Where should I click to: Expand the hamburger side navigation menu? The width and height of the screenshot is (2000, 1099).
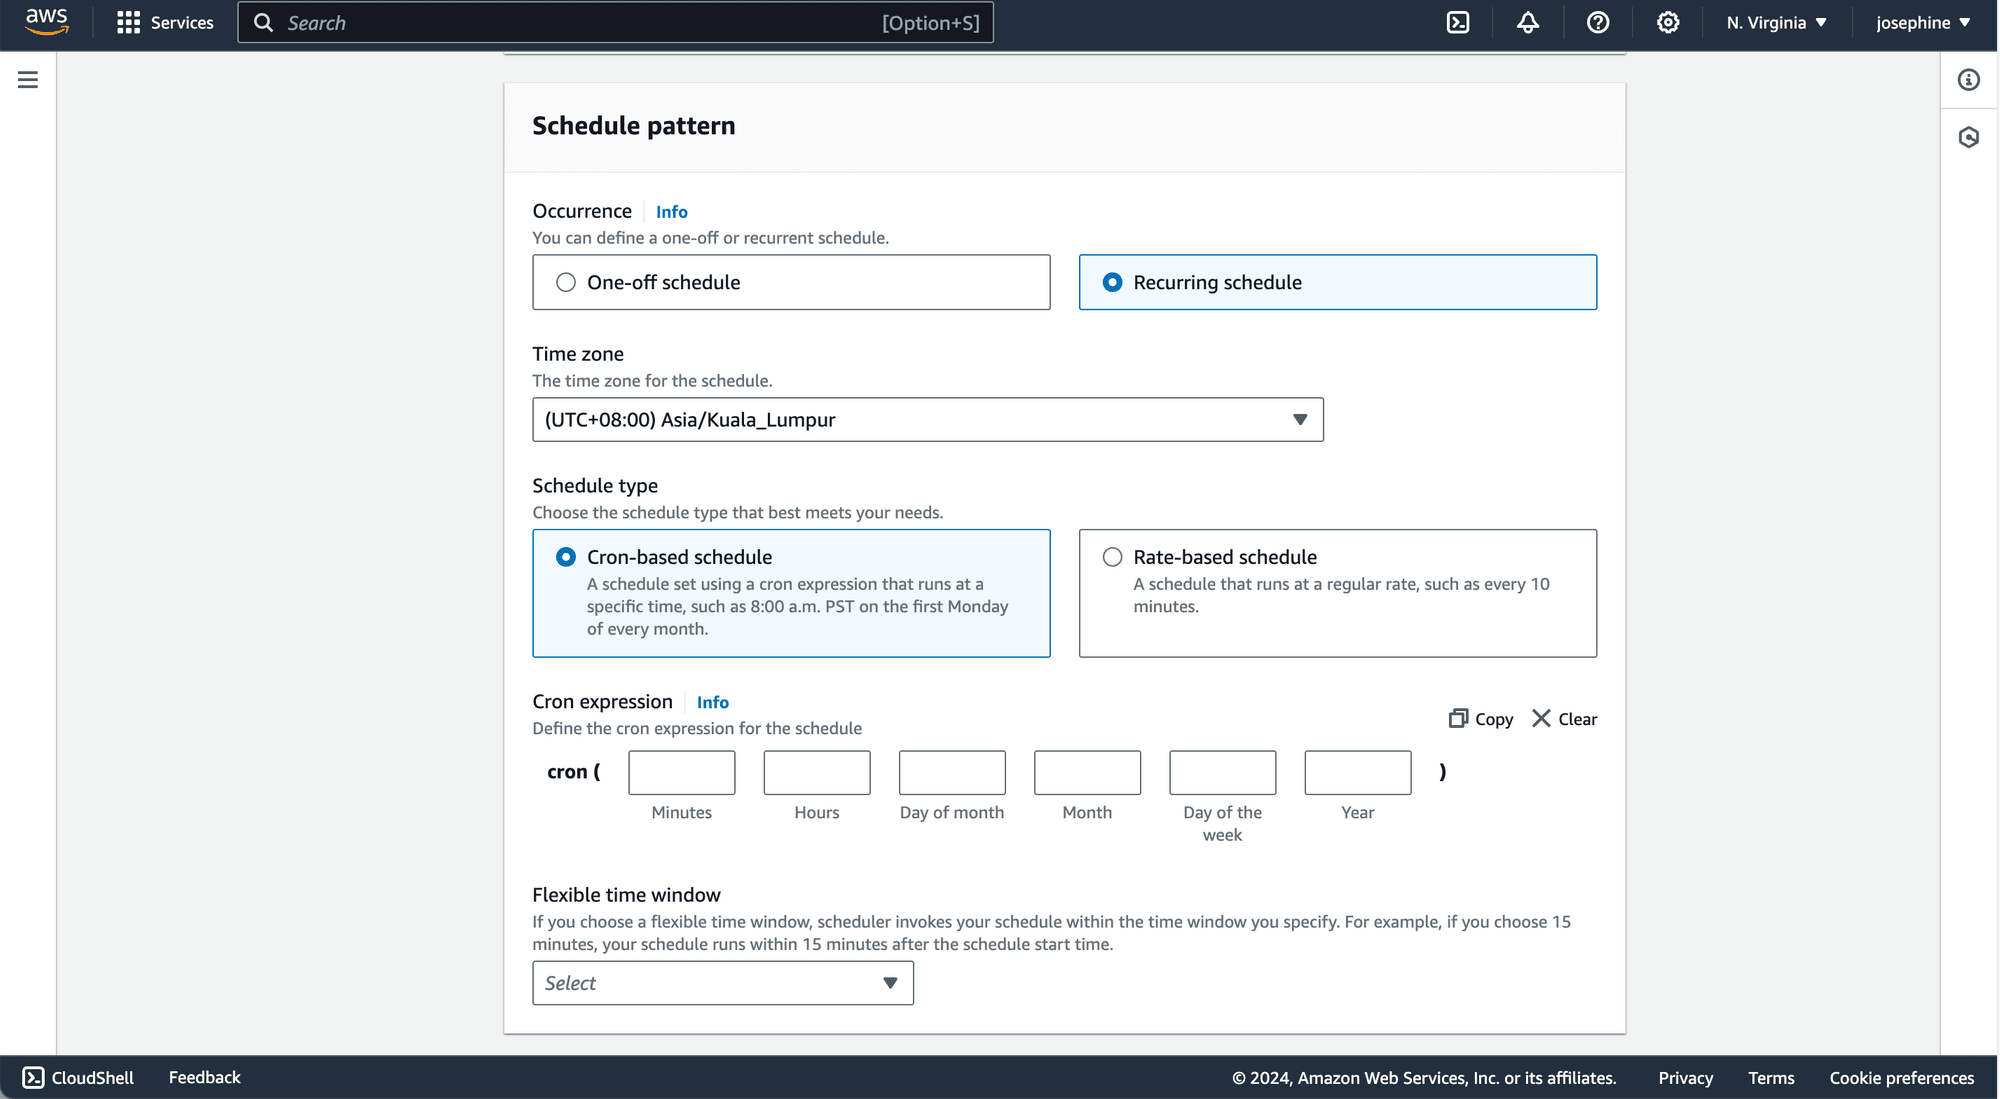[x=28, y=80]
